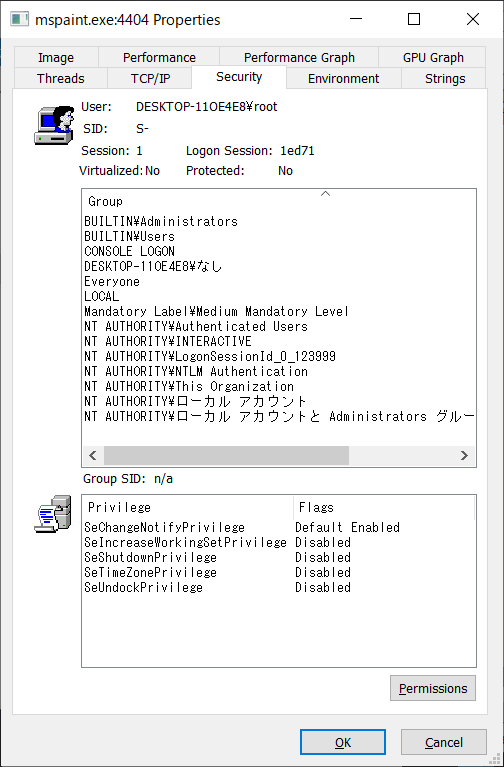The height and width of the screenshot is (767, 504).
Task: Click the group list right scroll arrow
Action: pos(464,455)
